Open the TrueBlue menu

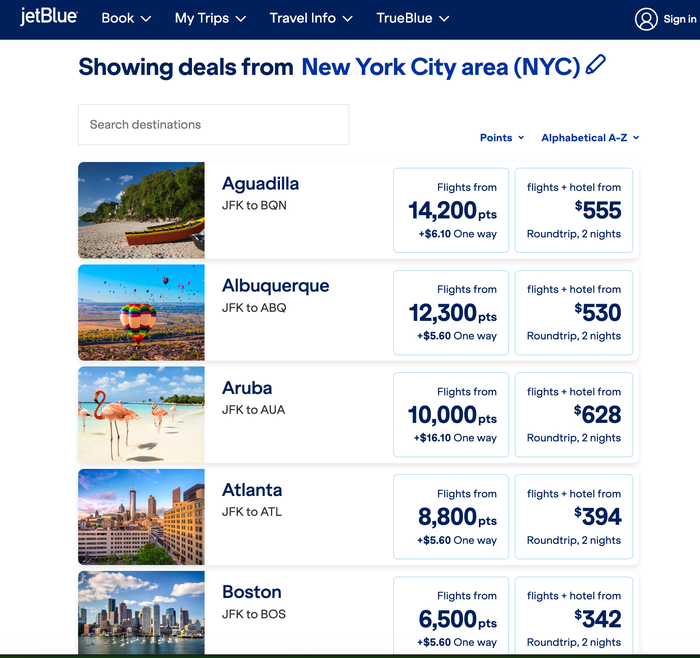coord(412,18)
